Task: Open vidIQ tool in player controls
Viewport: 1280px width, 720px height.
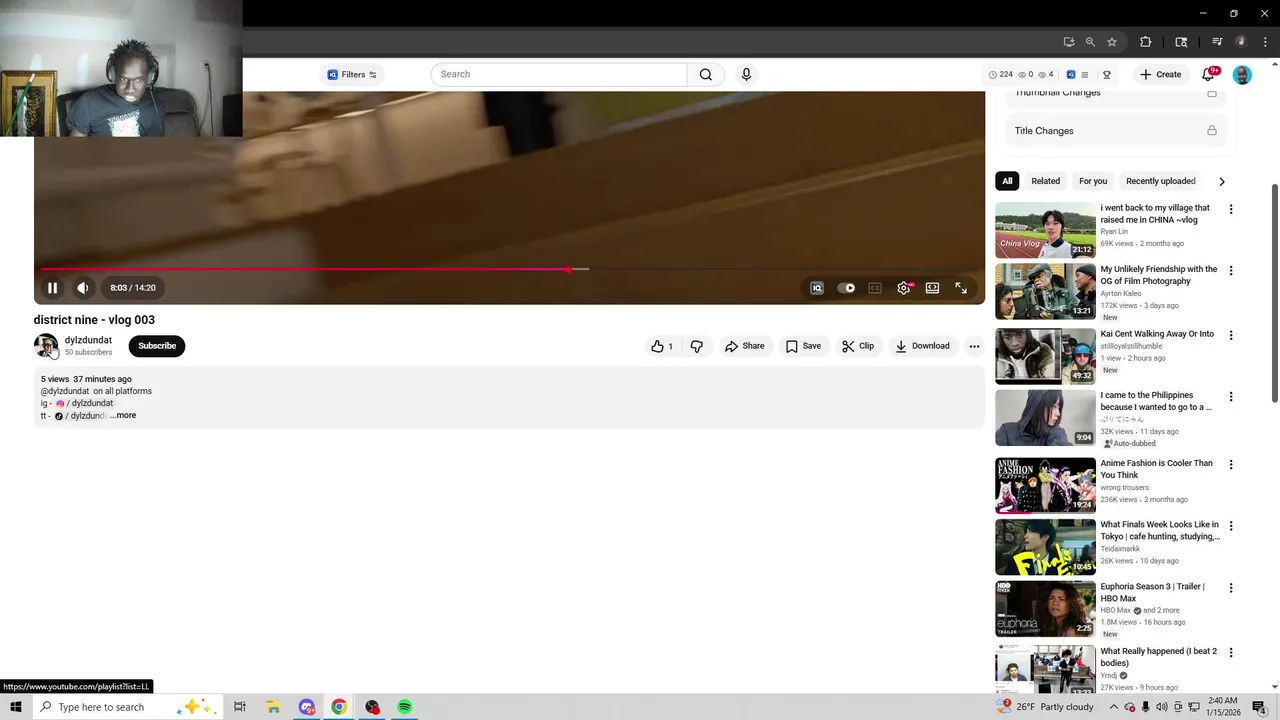Action: pyautogui.click(x=817, y=288)
